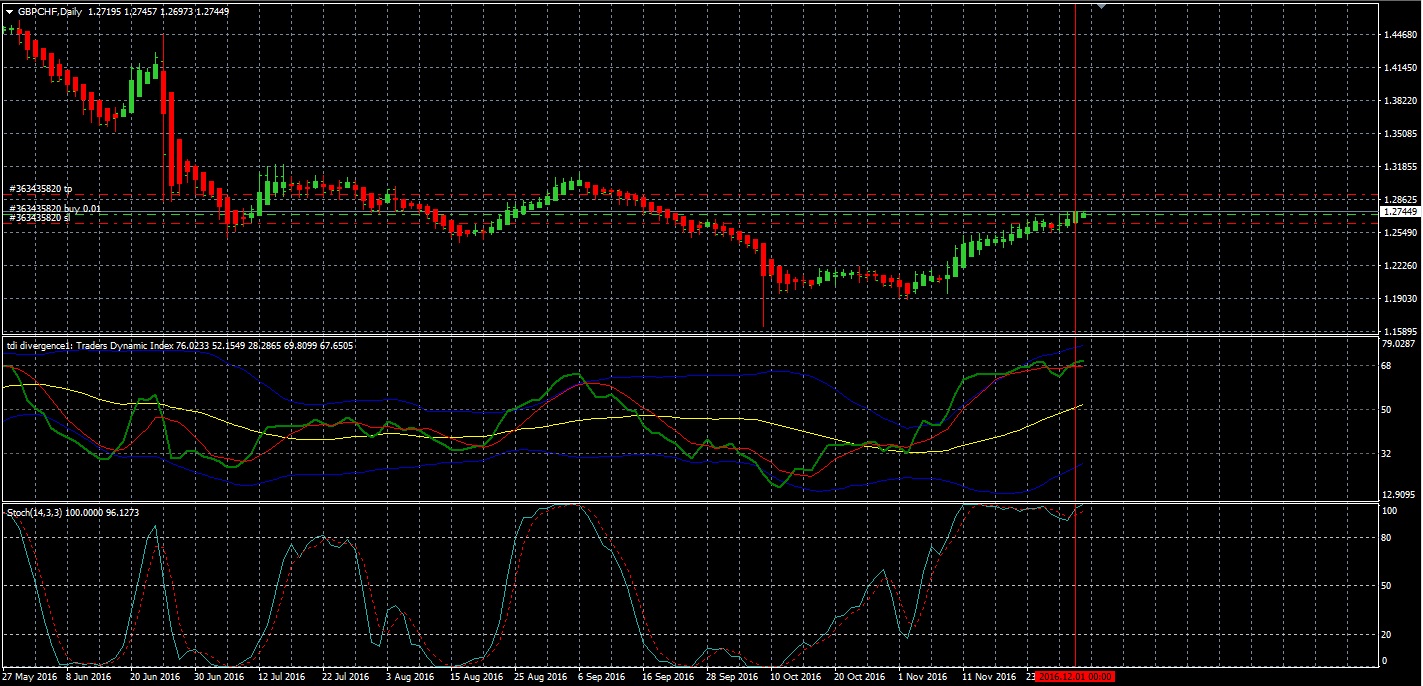The image size is (1423, 686).
Task: Click the #363435820 buy 0.01 order label
Action: (55, 208)
